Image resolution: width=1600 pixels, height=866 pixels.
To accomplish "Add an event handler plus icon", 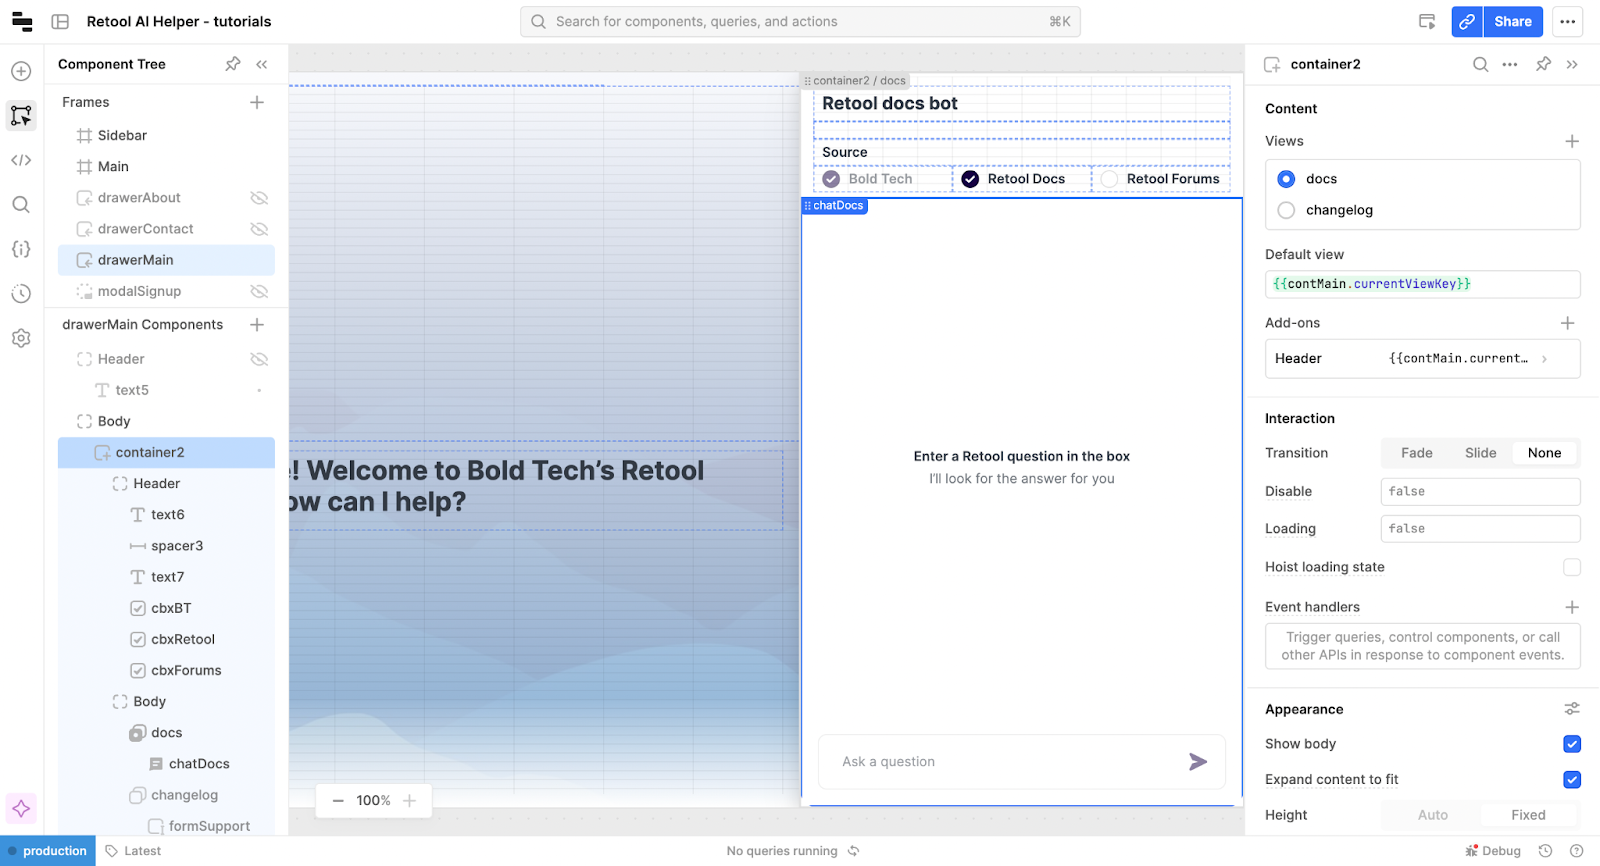I will point(1572,607).
